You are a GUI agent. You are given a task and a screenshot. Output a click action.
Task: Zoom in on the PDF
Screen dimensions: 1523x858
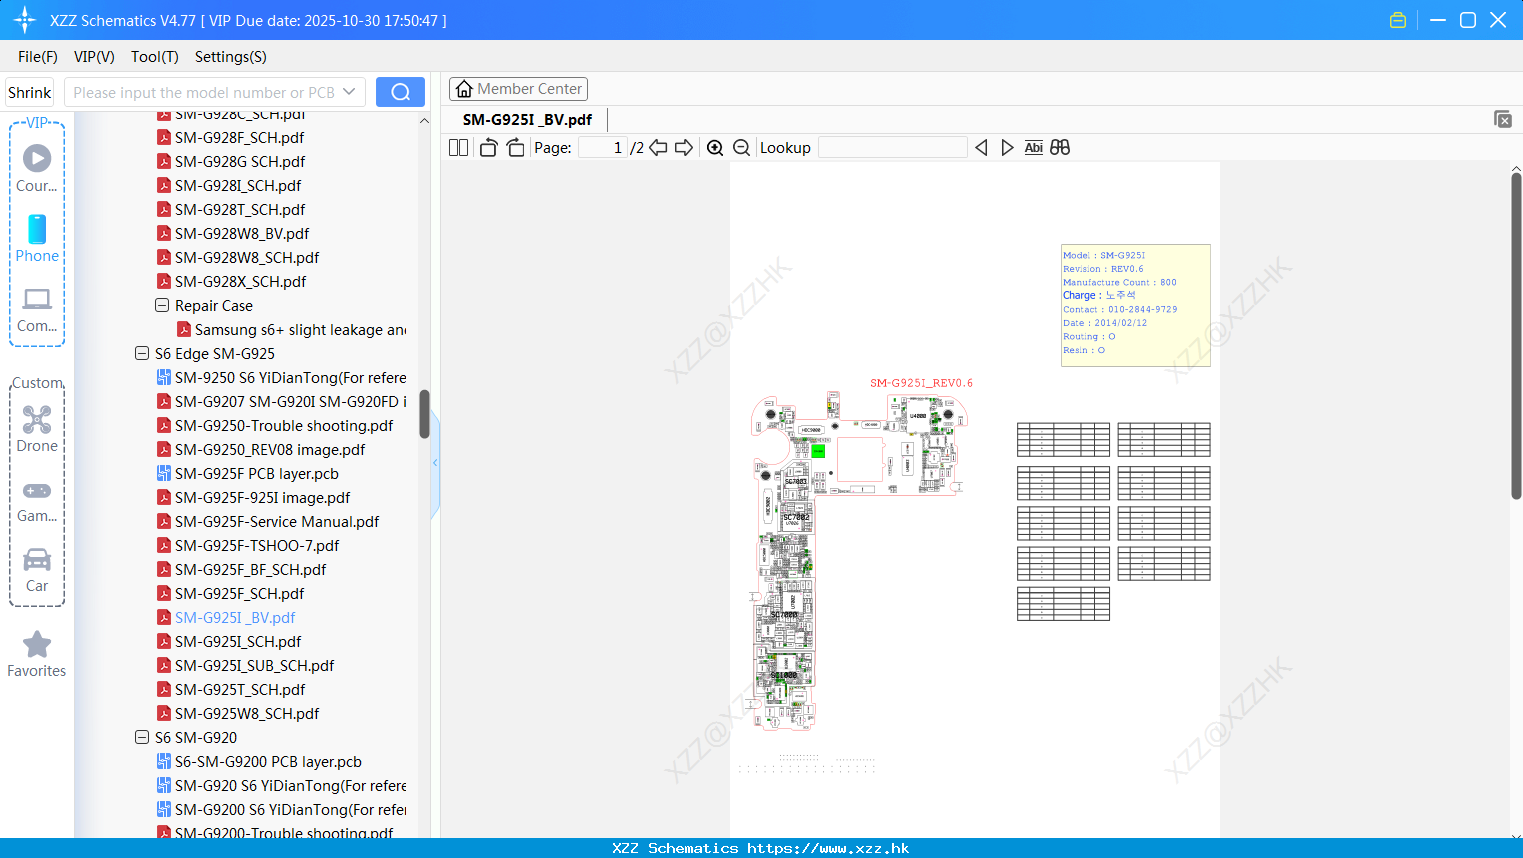(715, 147)
